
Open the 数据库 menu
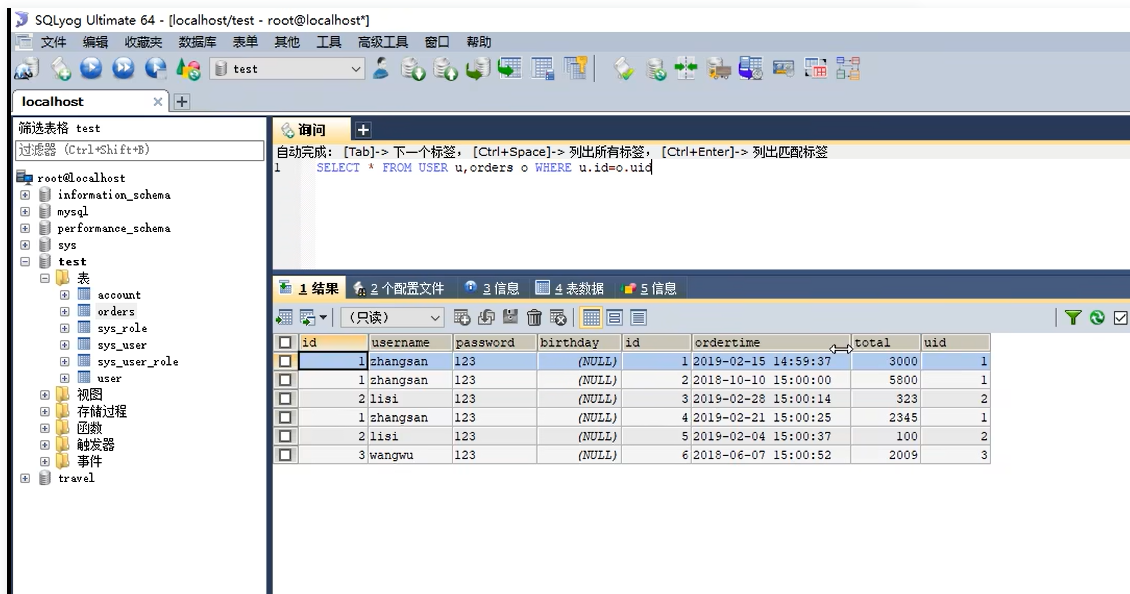pyautogui.click(x=197, y=41)
